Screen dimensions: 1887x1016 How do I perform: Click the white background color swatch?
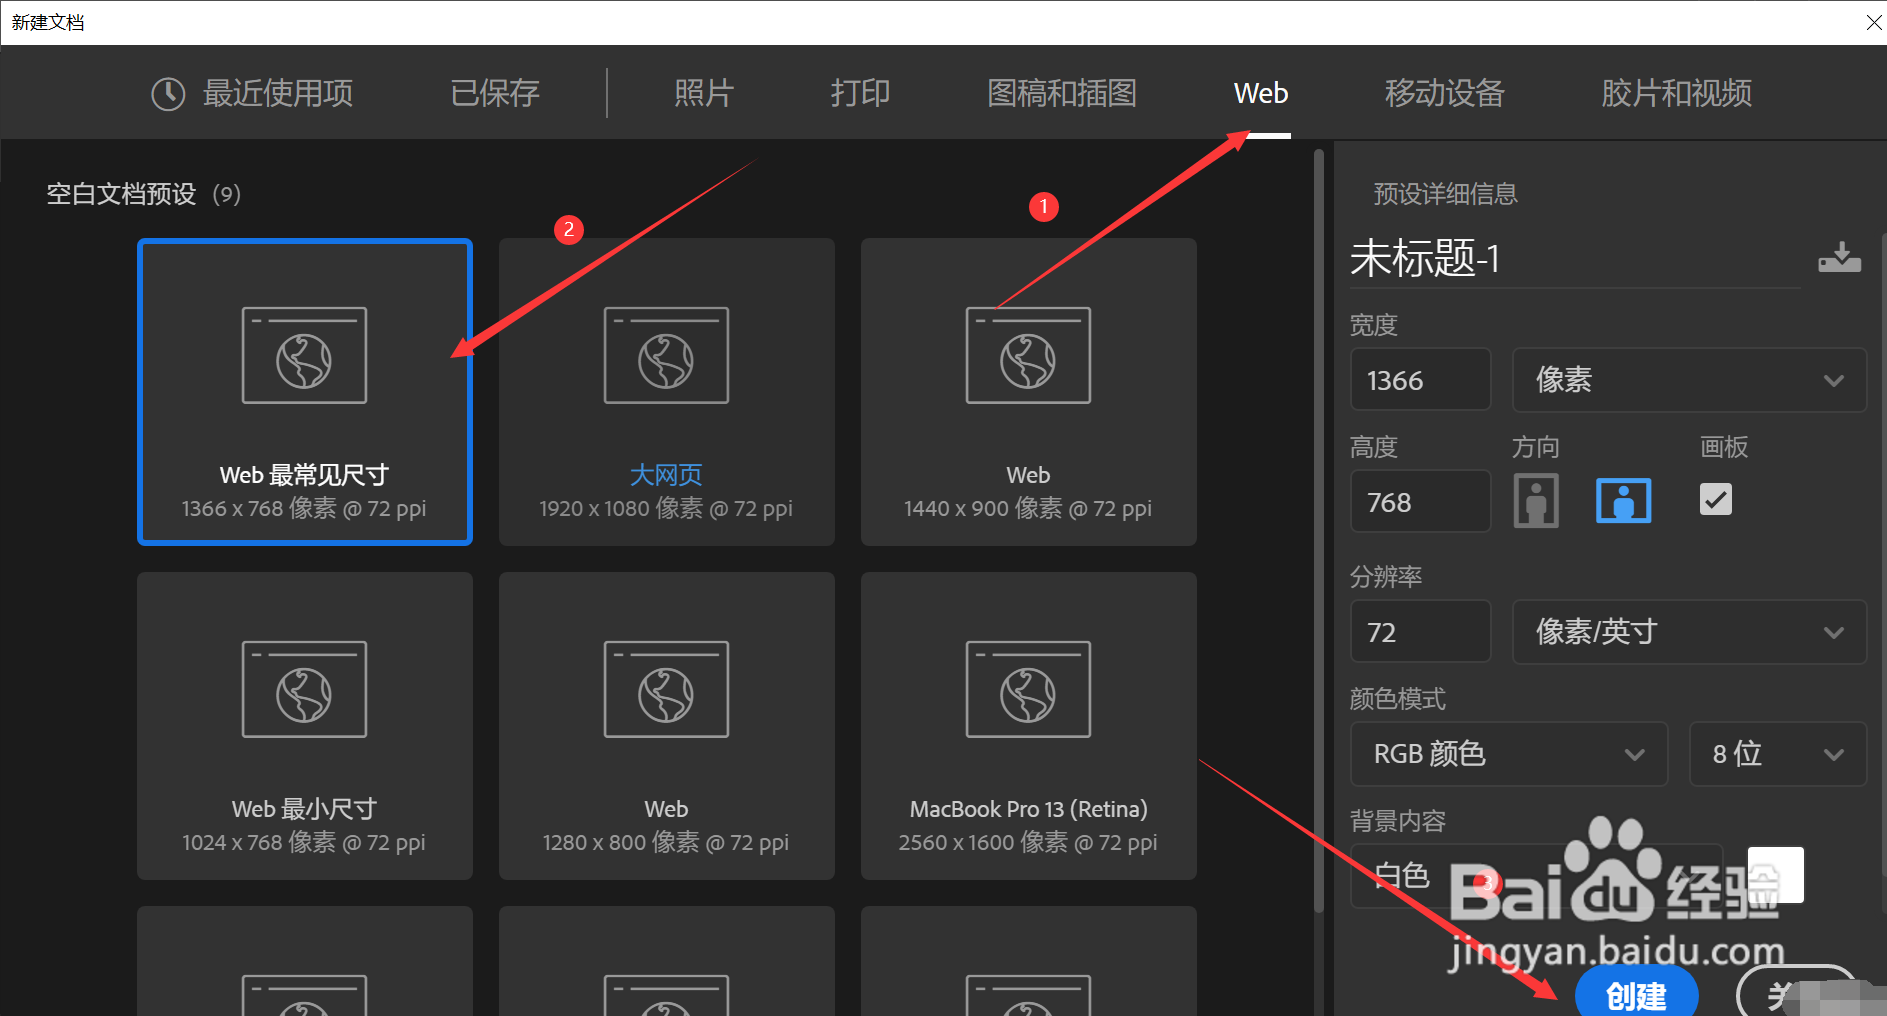1776,875
